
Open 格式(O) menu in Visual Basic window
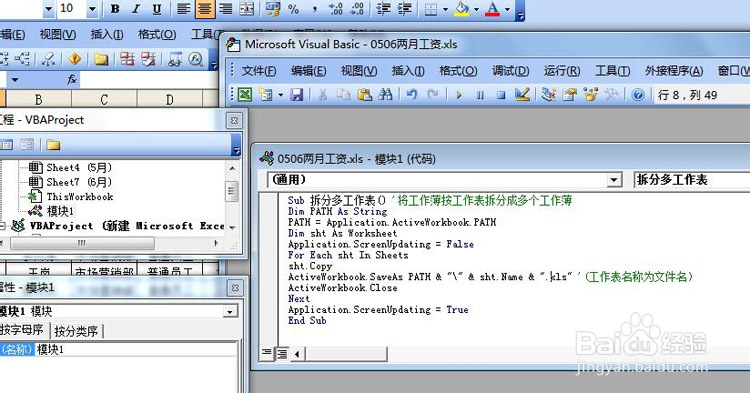[x=458, y=71]
